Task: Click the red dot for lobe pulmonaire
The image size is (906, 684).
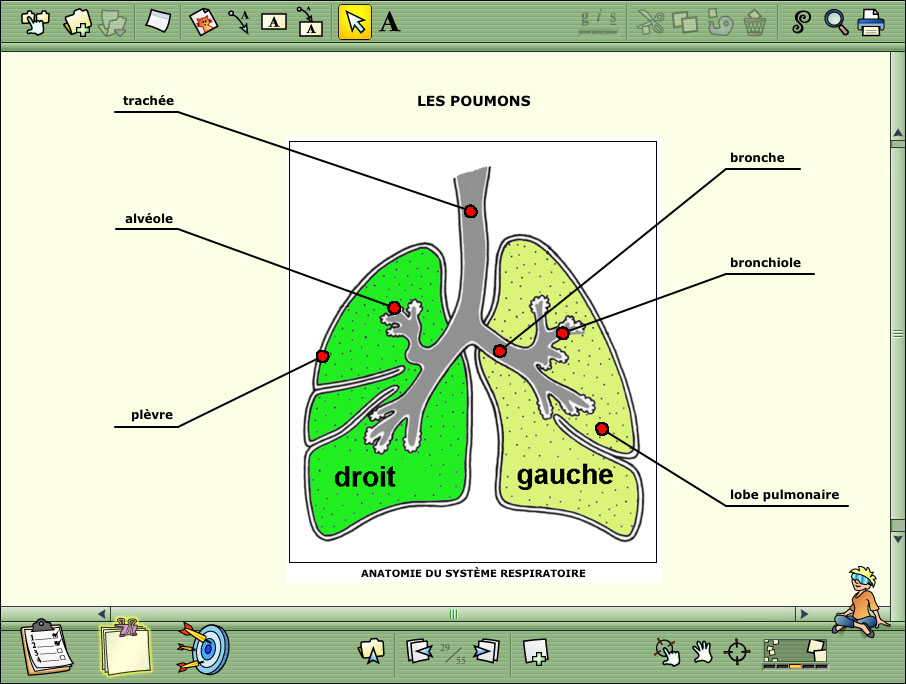Action: click(x=602, y=429)
